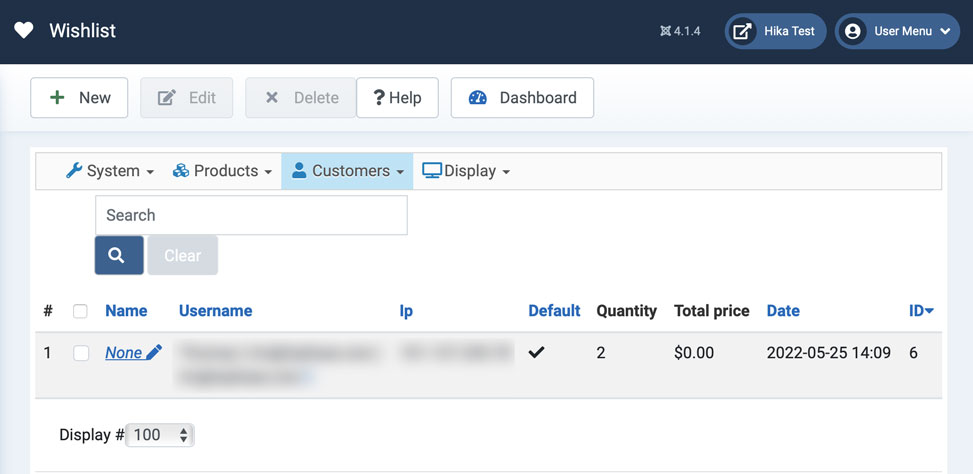Open the None wishlist link
Screen dimensions: 973x474
click(123, 352)
